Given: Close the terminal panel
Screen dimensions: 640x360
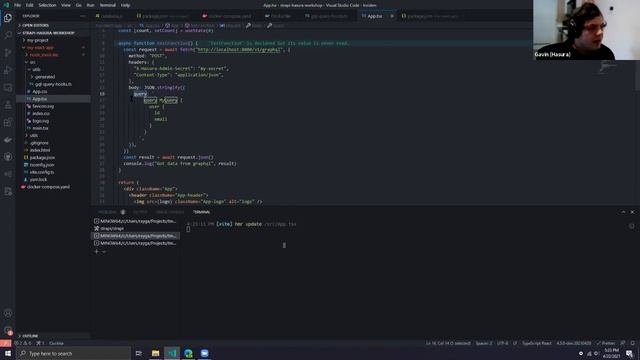Looking at the screenshot, I should point(632,212).
